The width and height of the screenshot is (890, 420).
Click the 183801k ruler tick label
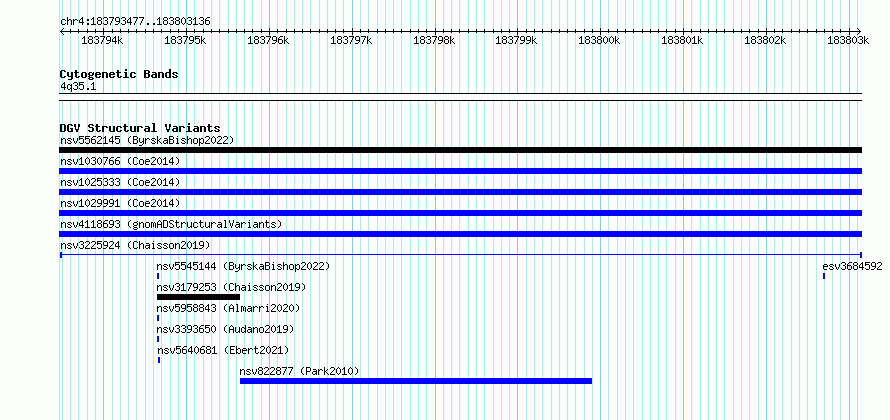pos(682,41)
